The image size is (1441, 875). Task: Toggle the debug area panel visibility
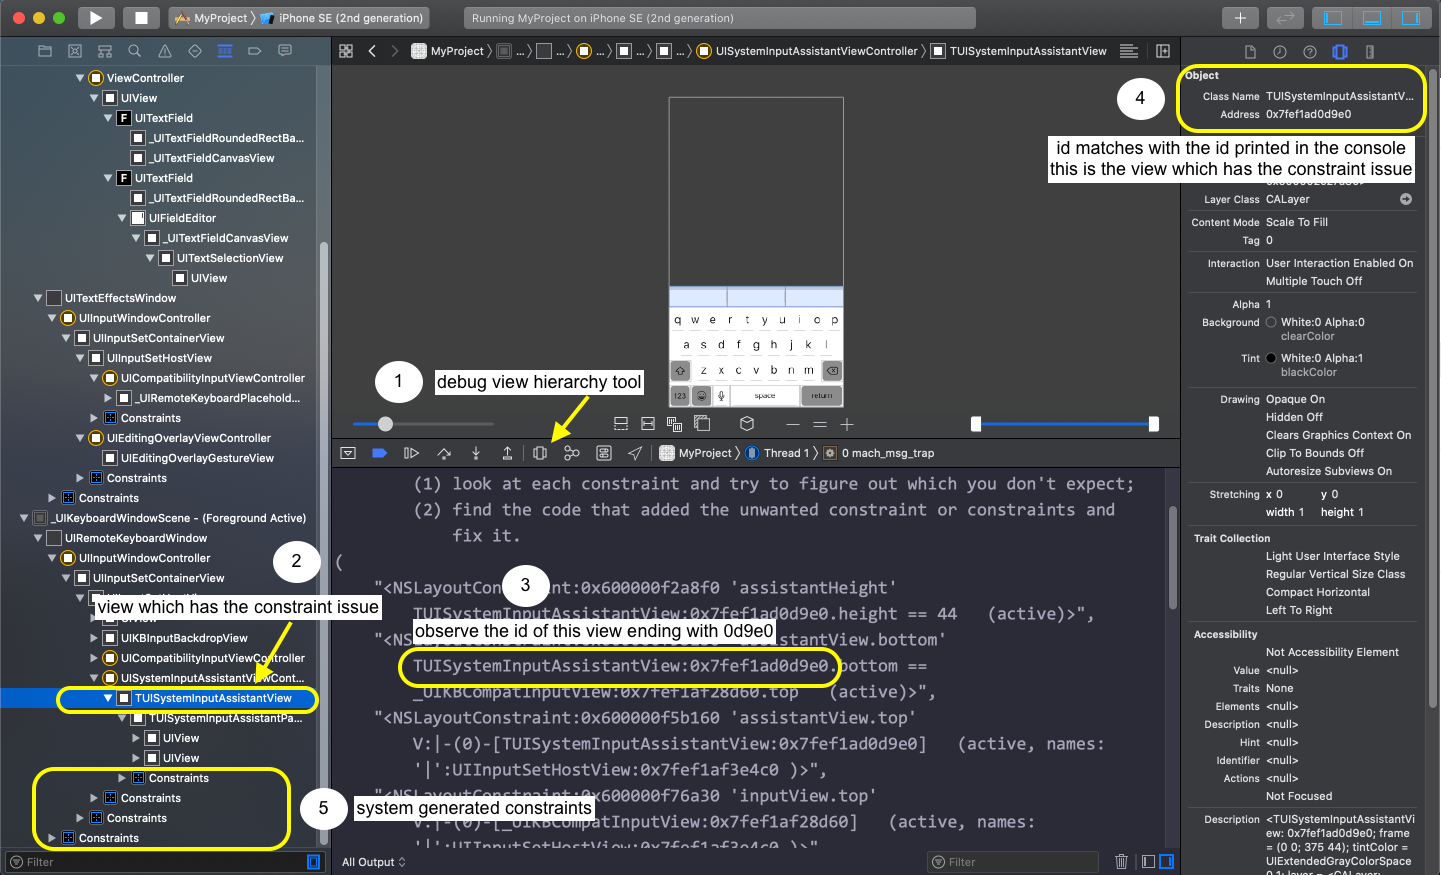1372,17
